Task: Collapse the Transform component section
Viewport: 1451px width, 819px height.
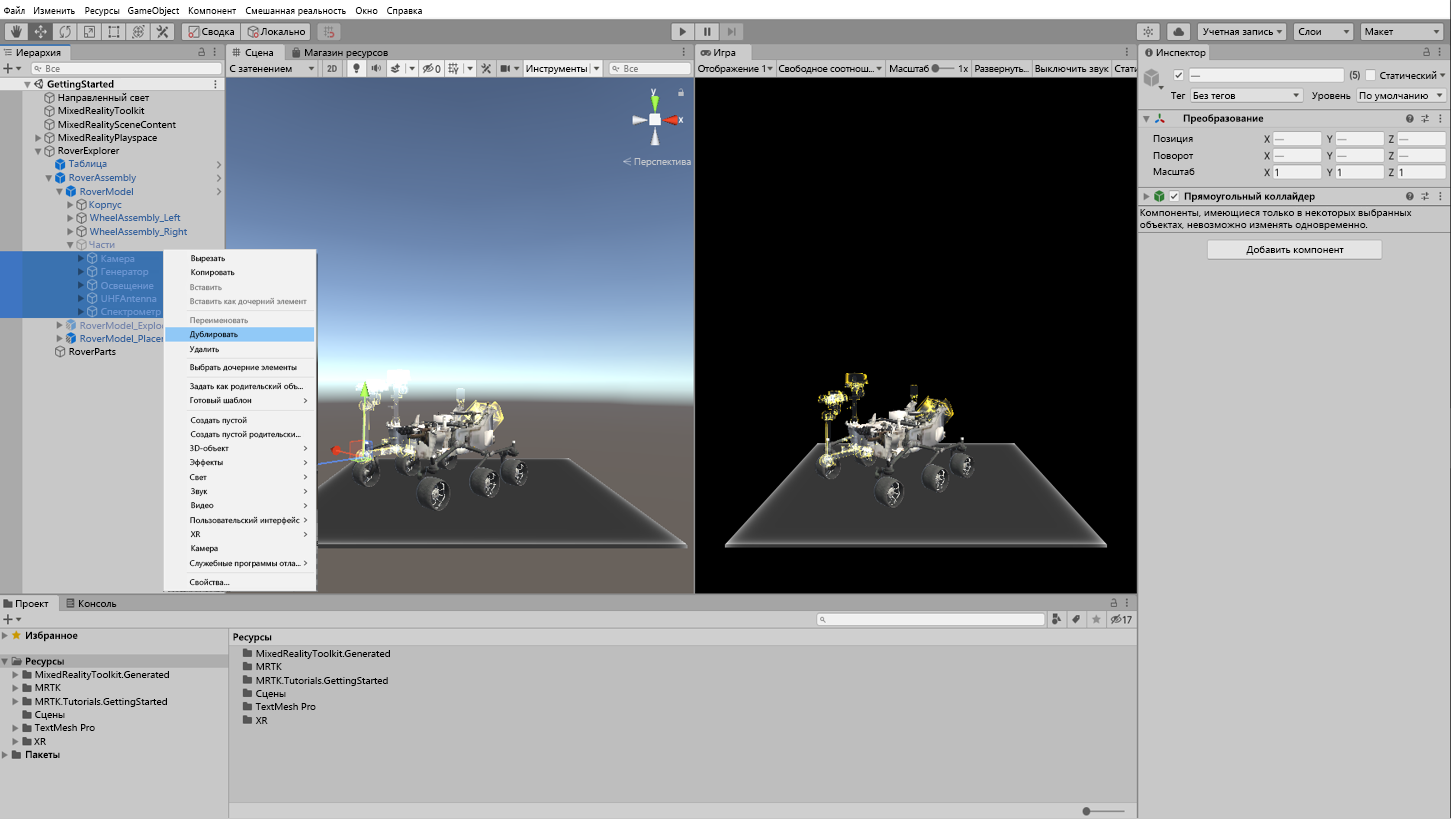Action: point(1147,118)
